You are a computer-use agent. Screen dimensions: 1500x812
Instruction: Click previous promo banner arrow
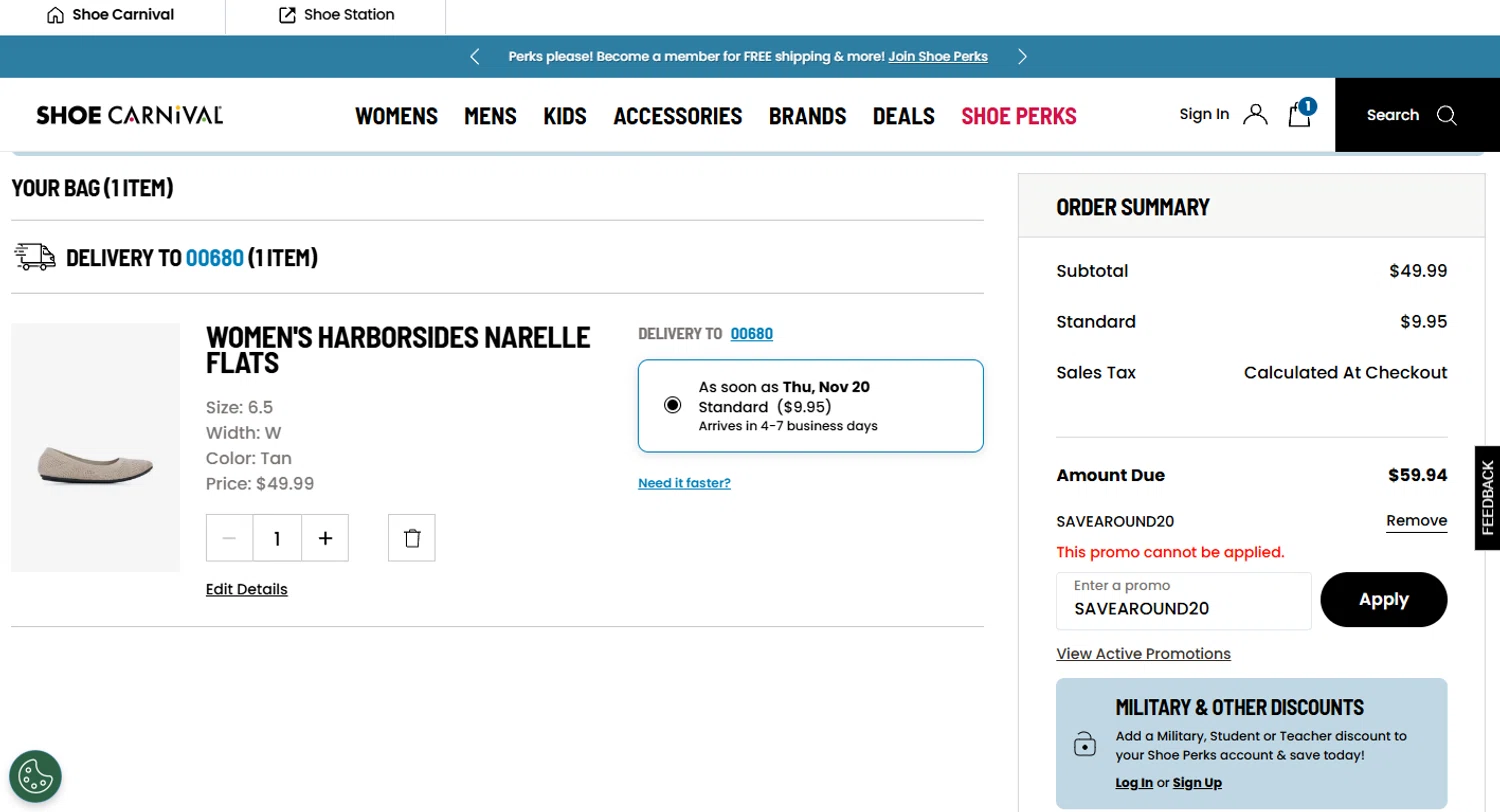tap(475, 57)
